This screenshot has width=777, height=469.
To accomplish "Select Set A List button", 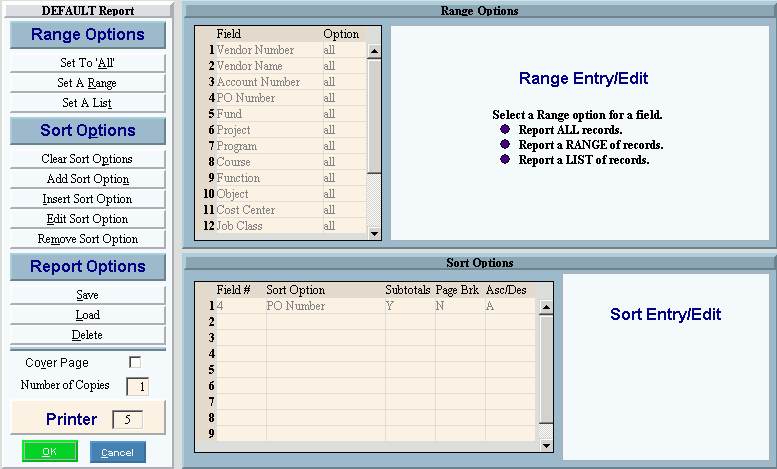I will coord(88,103).
